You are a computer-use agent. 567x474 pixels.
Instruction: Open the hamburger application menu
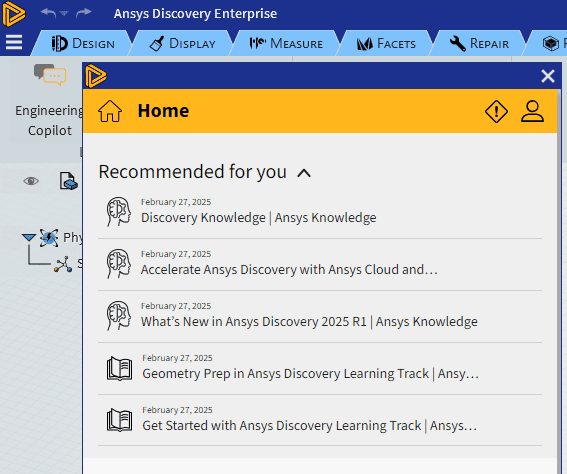coord(14,42)
